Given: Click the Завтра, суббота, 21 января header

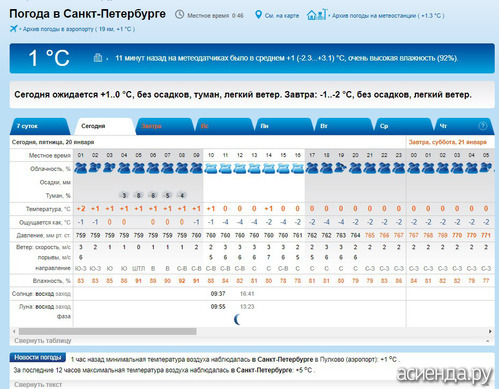Looking at the screenshot, I should point(447,142).
